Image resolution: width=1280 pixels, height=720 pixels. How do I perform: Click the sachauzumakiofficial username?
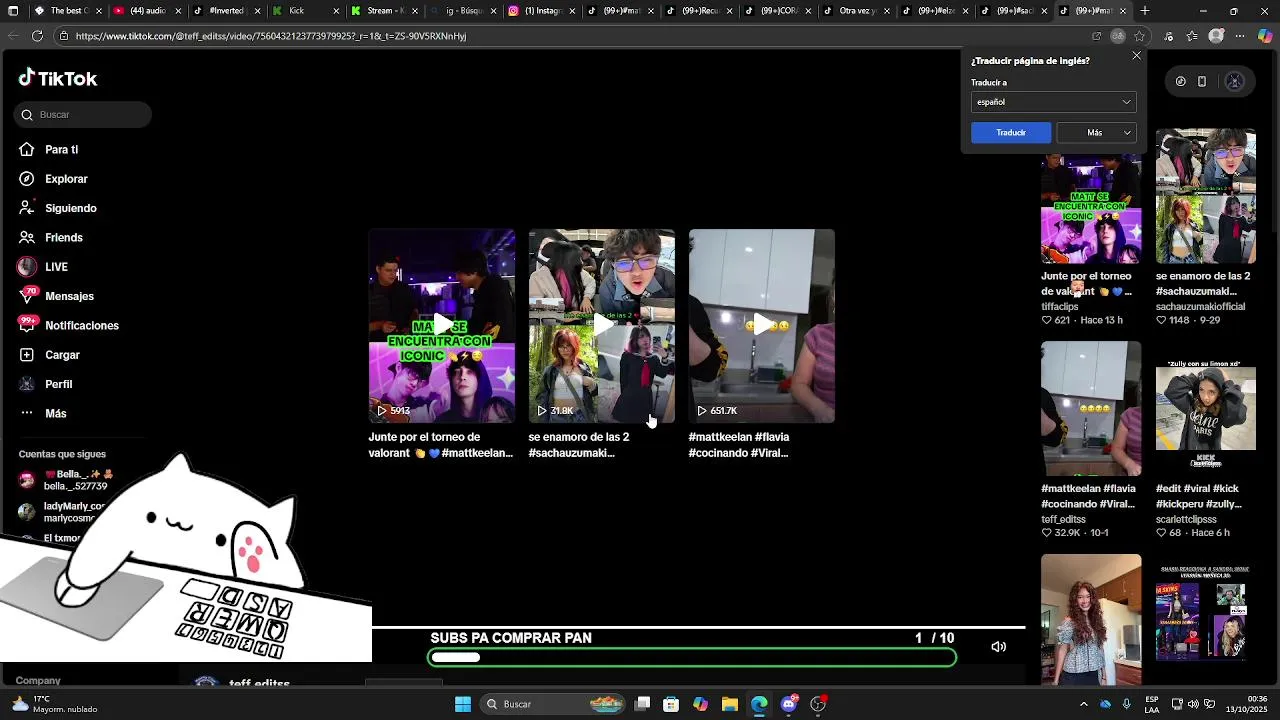[1200, 307]
